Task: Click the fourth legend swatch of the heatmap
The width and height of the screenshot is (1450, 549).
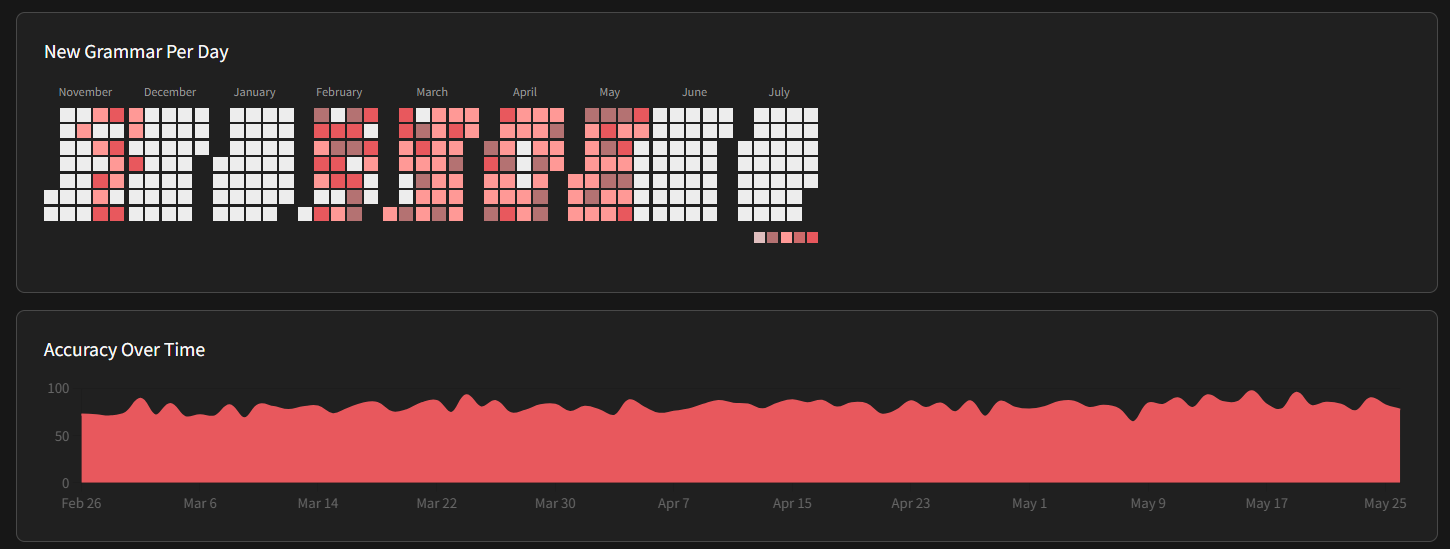Action: [799, 237]
